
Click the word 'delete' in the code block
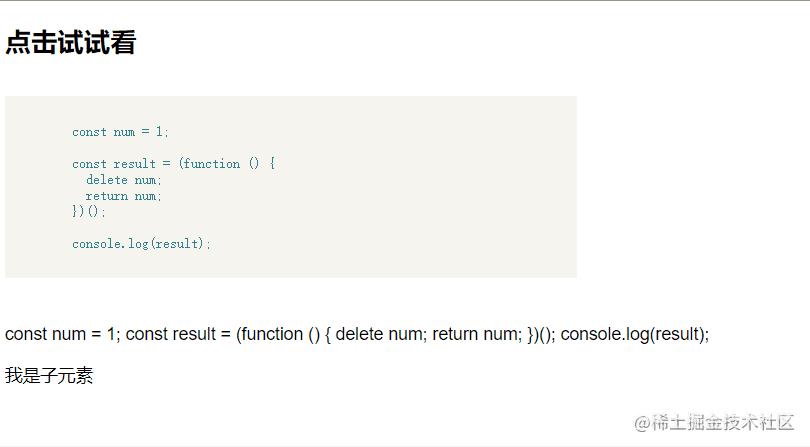point(107,180)
